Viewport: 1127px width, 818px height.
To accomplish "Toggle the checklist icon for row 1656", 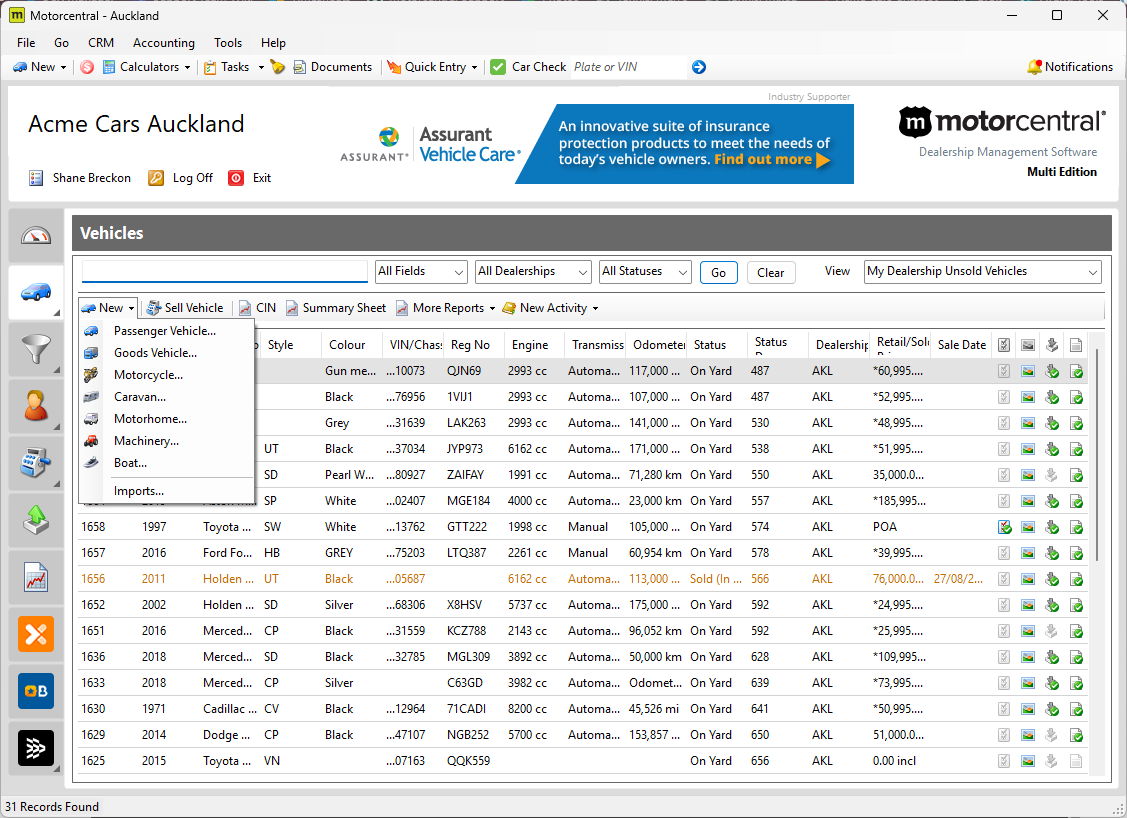I will [1004, 579].
